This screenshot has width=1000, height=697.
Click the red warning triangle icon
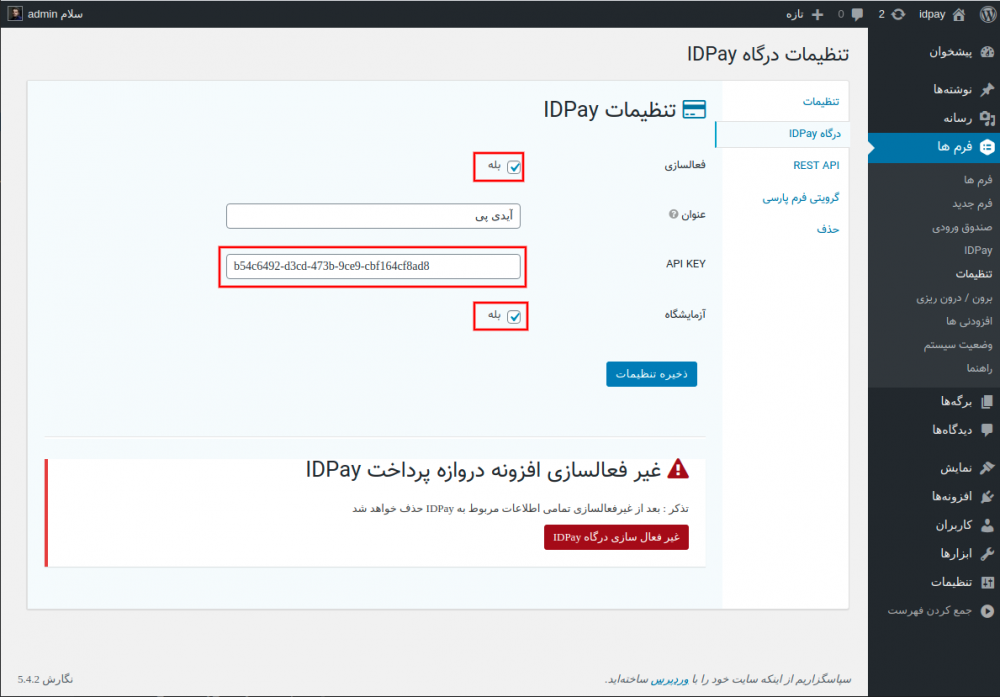678,469
